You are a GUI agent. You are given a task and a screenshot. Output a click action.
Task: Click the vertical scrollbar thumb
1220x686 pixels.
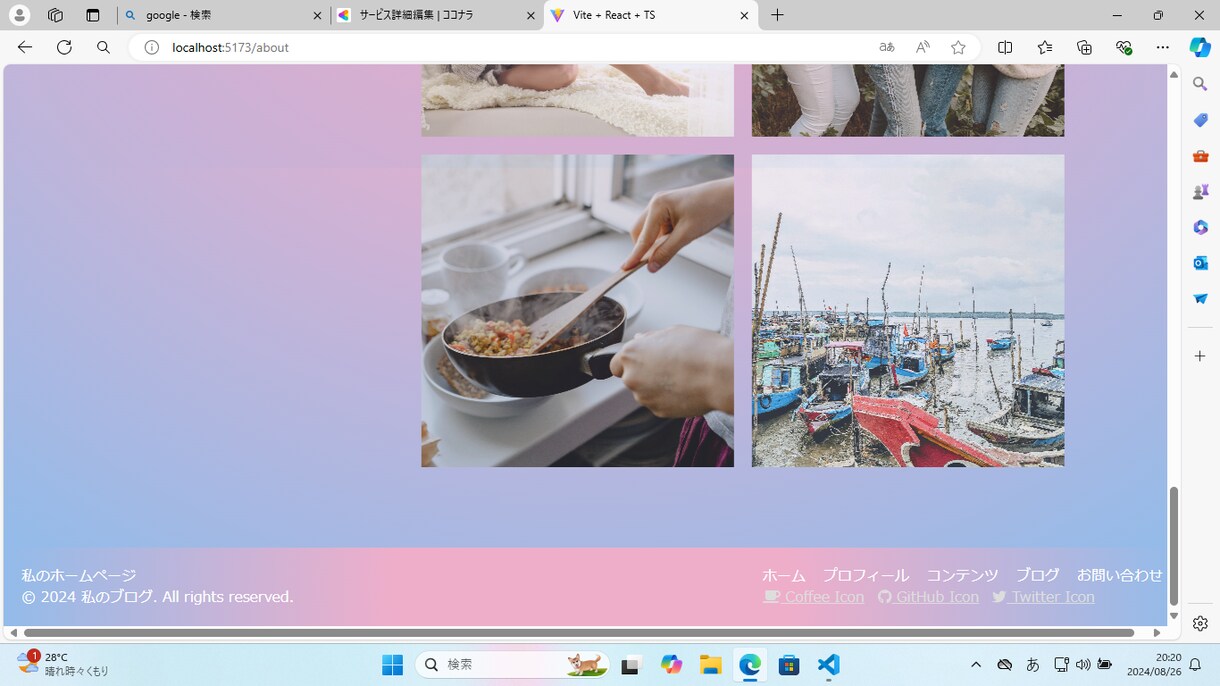point(1174,546)
